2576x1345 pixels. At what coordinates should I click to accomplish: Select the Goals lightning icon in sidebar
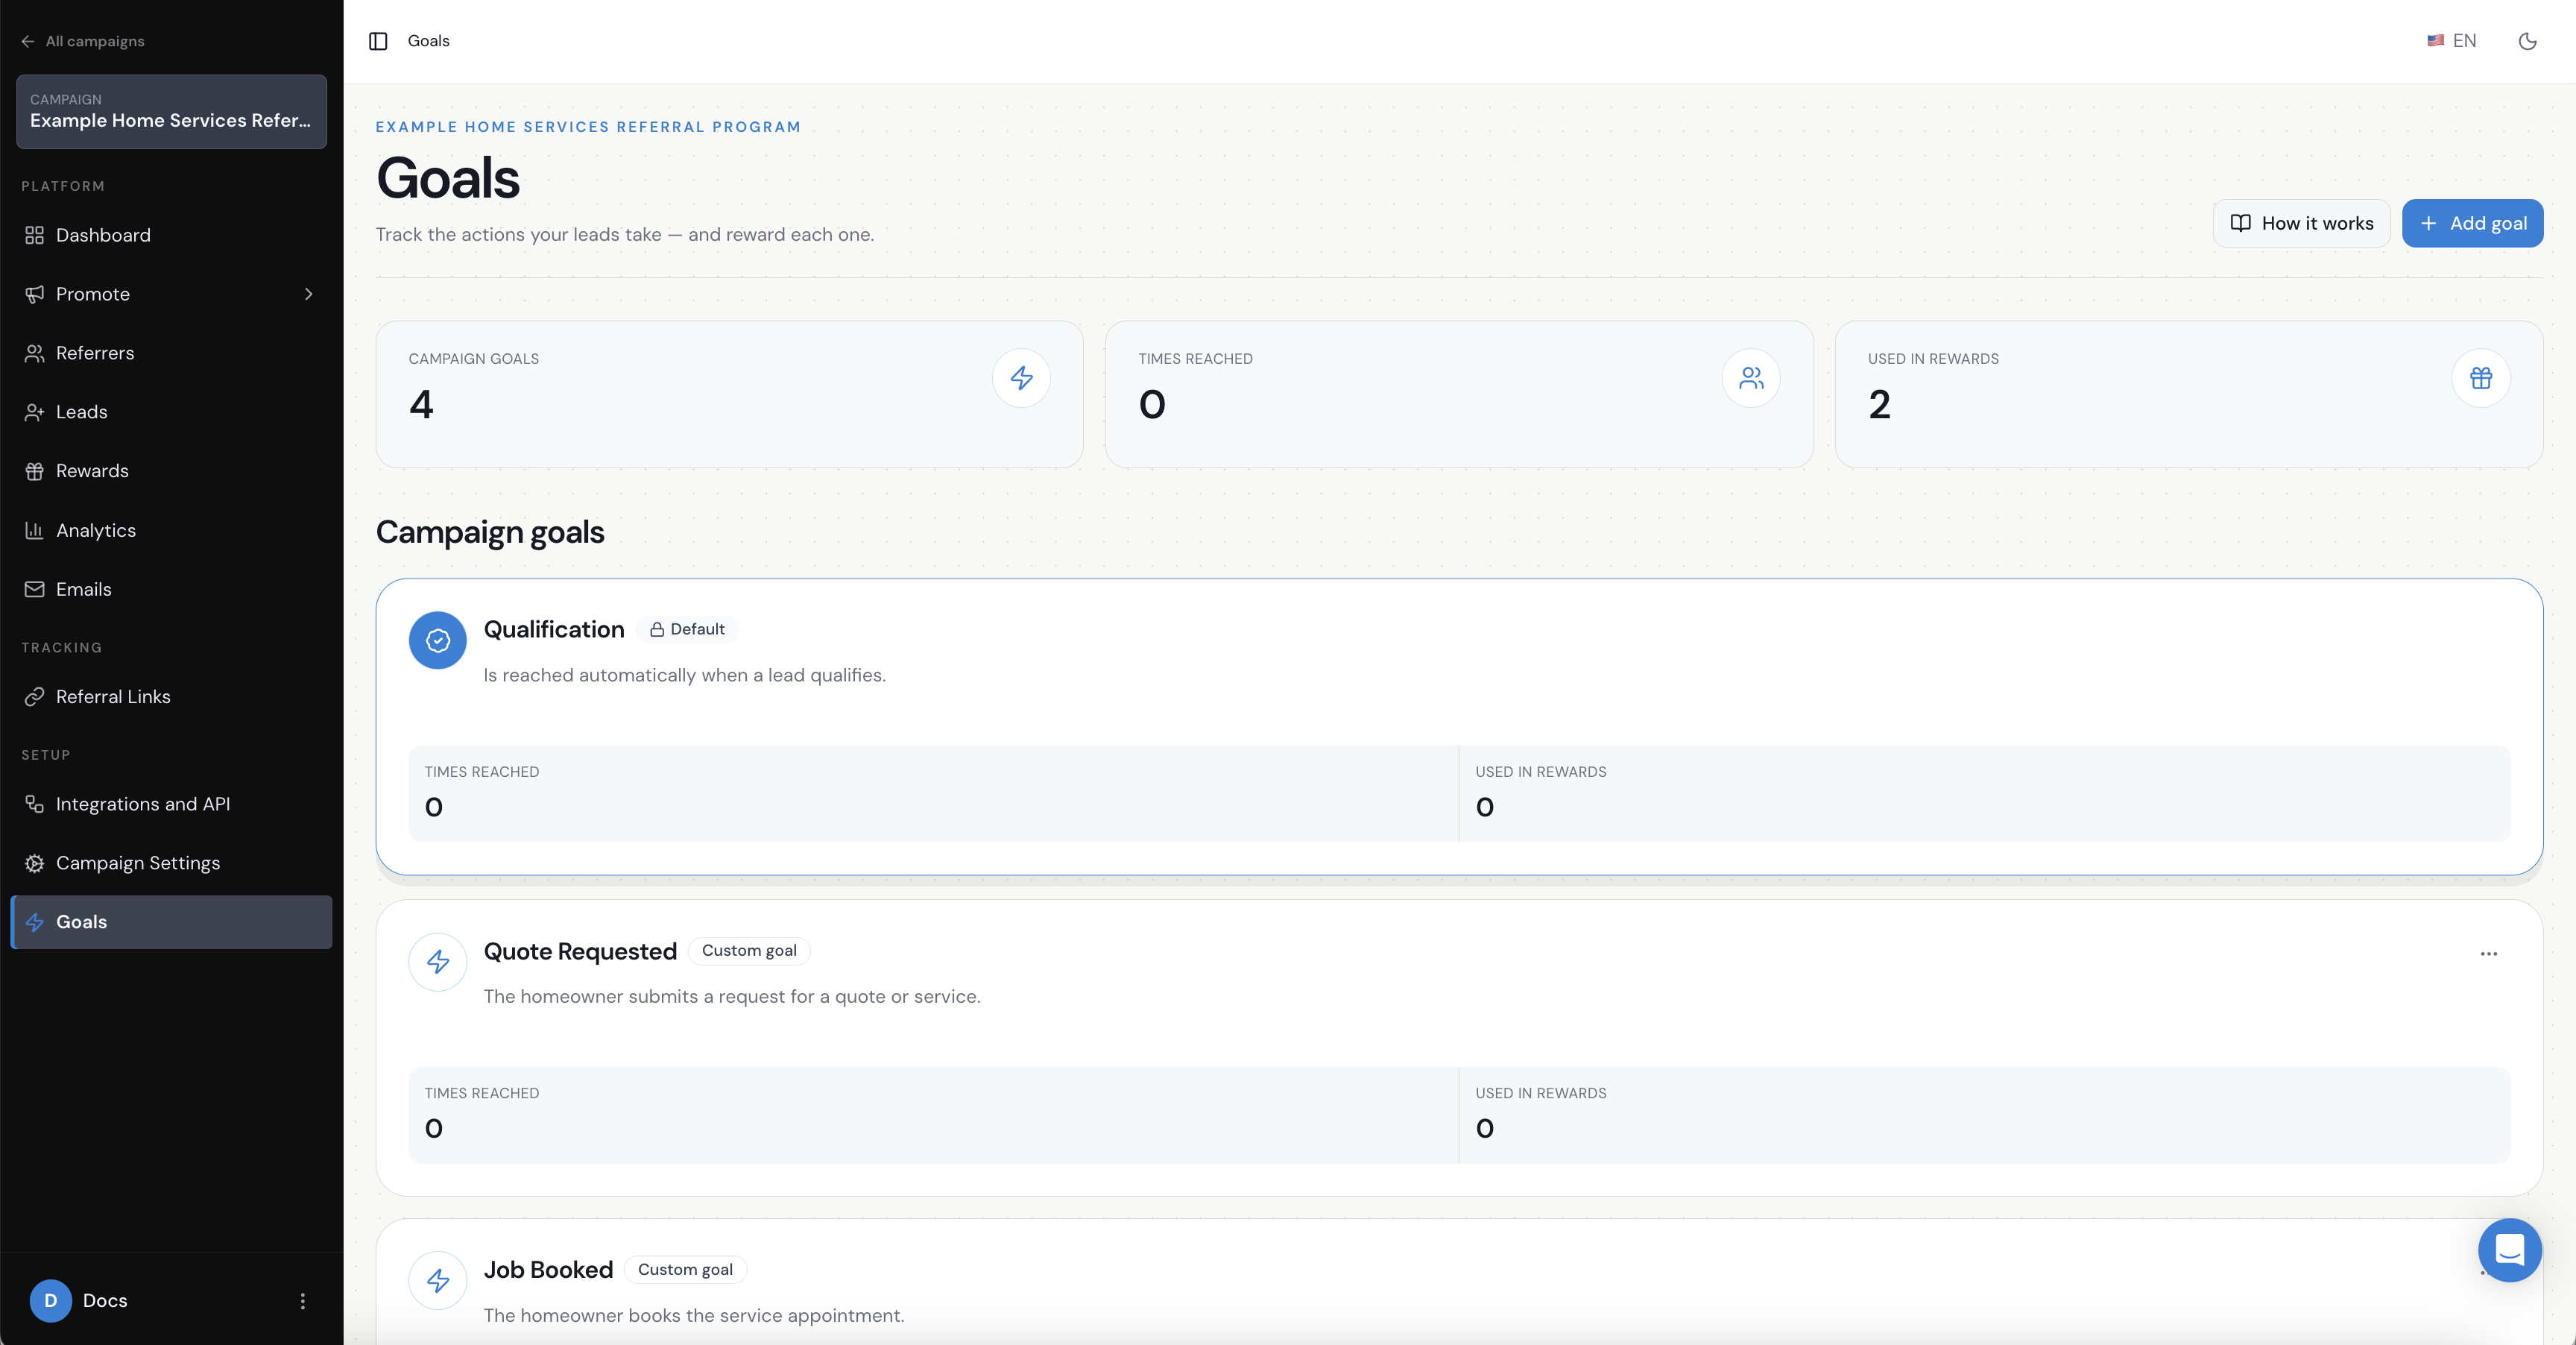tap(34, 922)
